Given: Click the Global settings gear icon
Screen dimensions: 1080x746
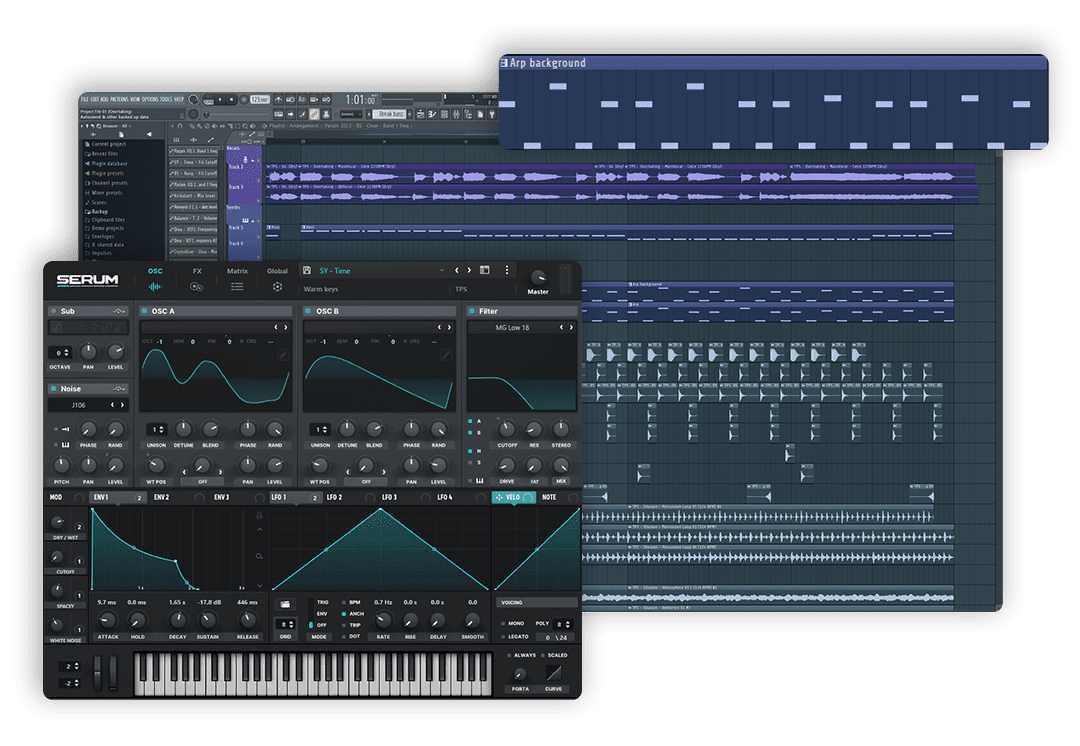Looking at the screenshot, I should pyautogui.click(x=277, y=287).
